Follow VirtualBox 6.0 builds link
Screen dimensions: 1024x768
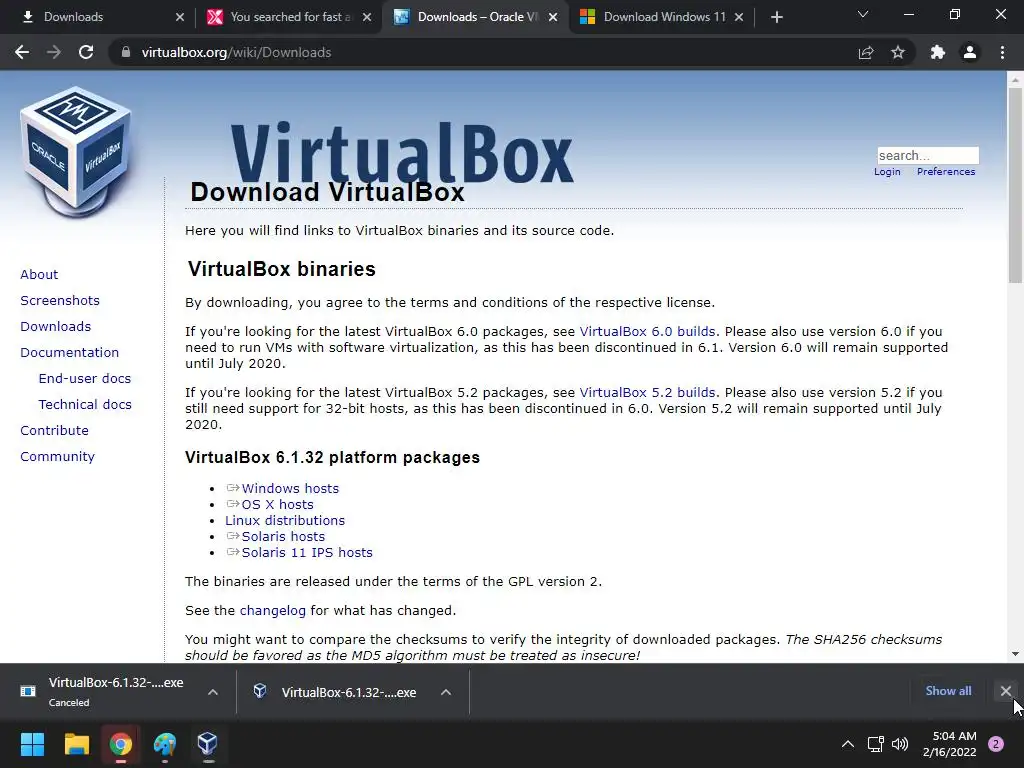coord(647,332)
